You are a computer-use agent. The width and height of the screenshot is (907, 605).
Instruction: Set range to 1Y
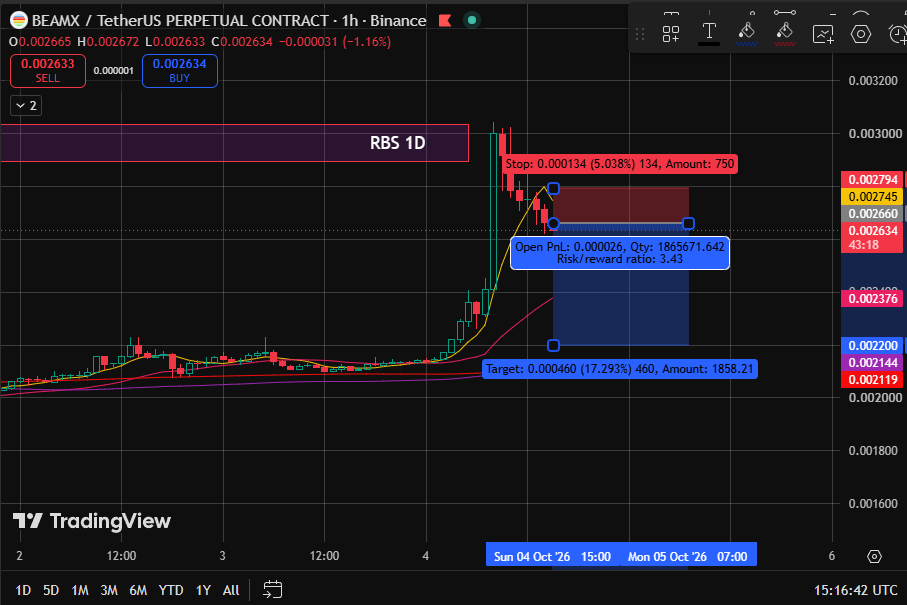[x=203, y=590]
